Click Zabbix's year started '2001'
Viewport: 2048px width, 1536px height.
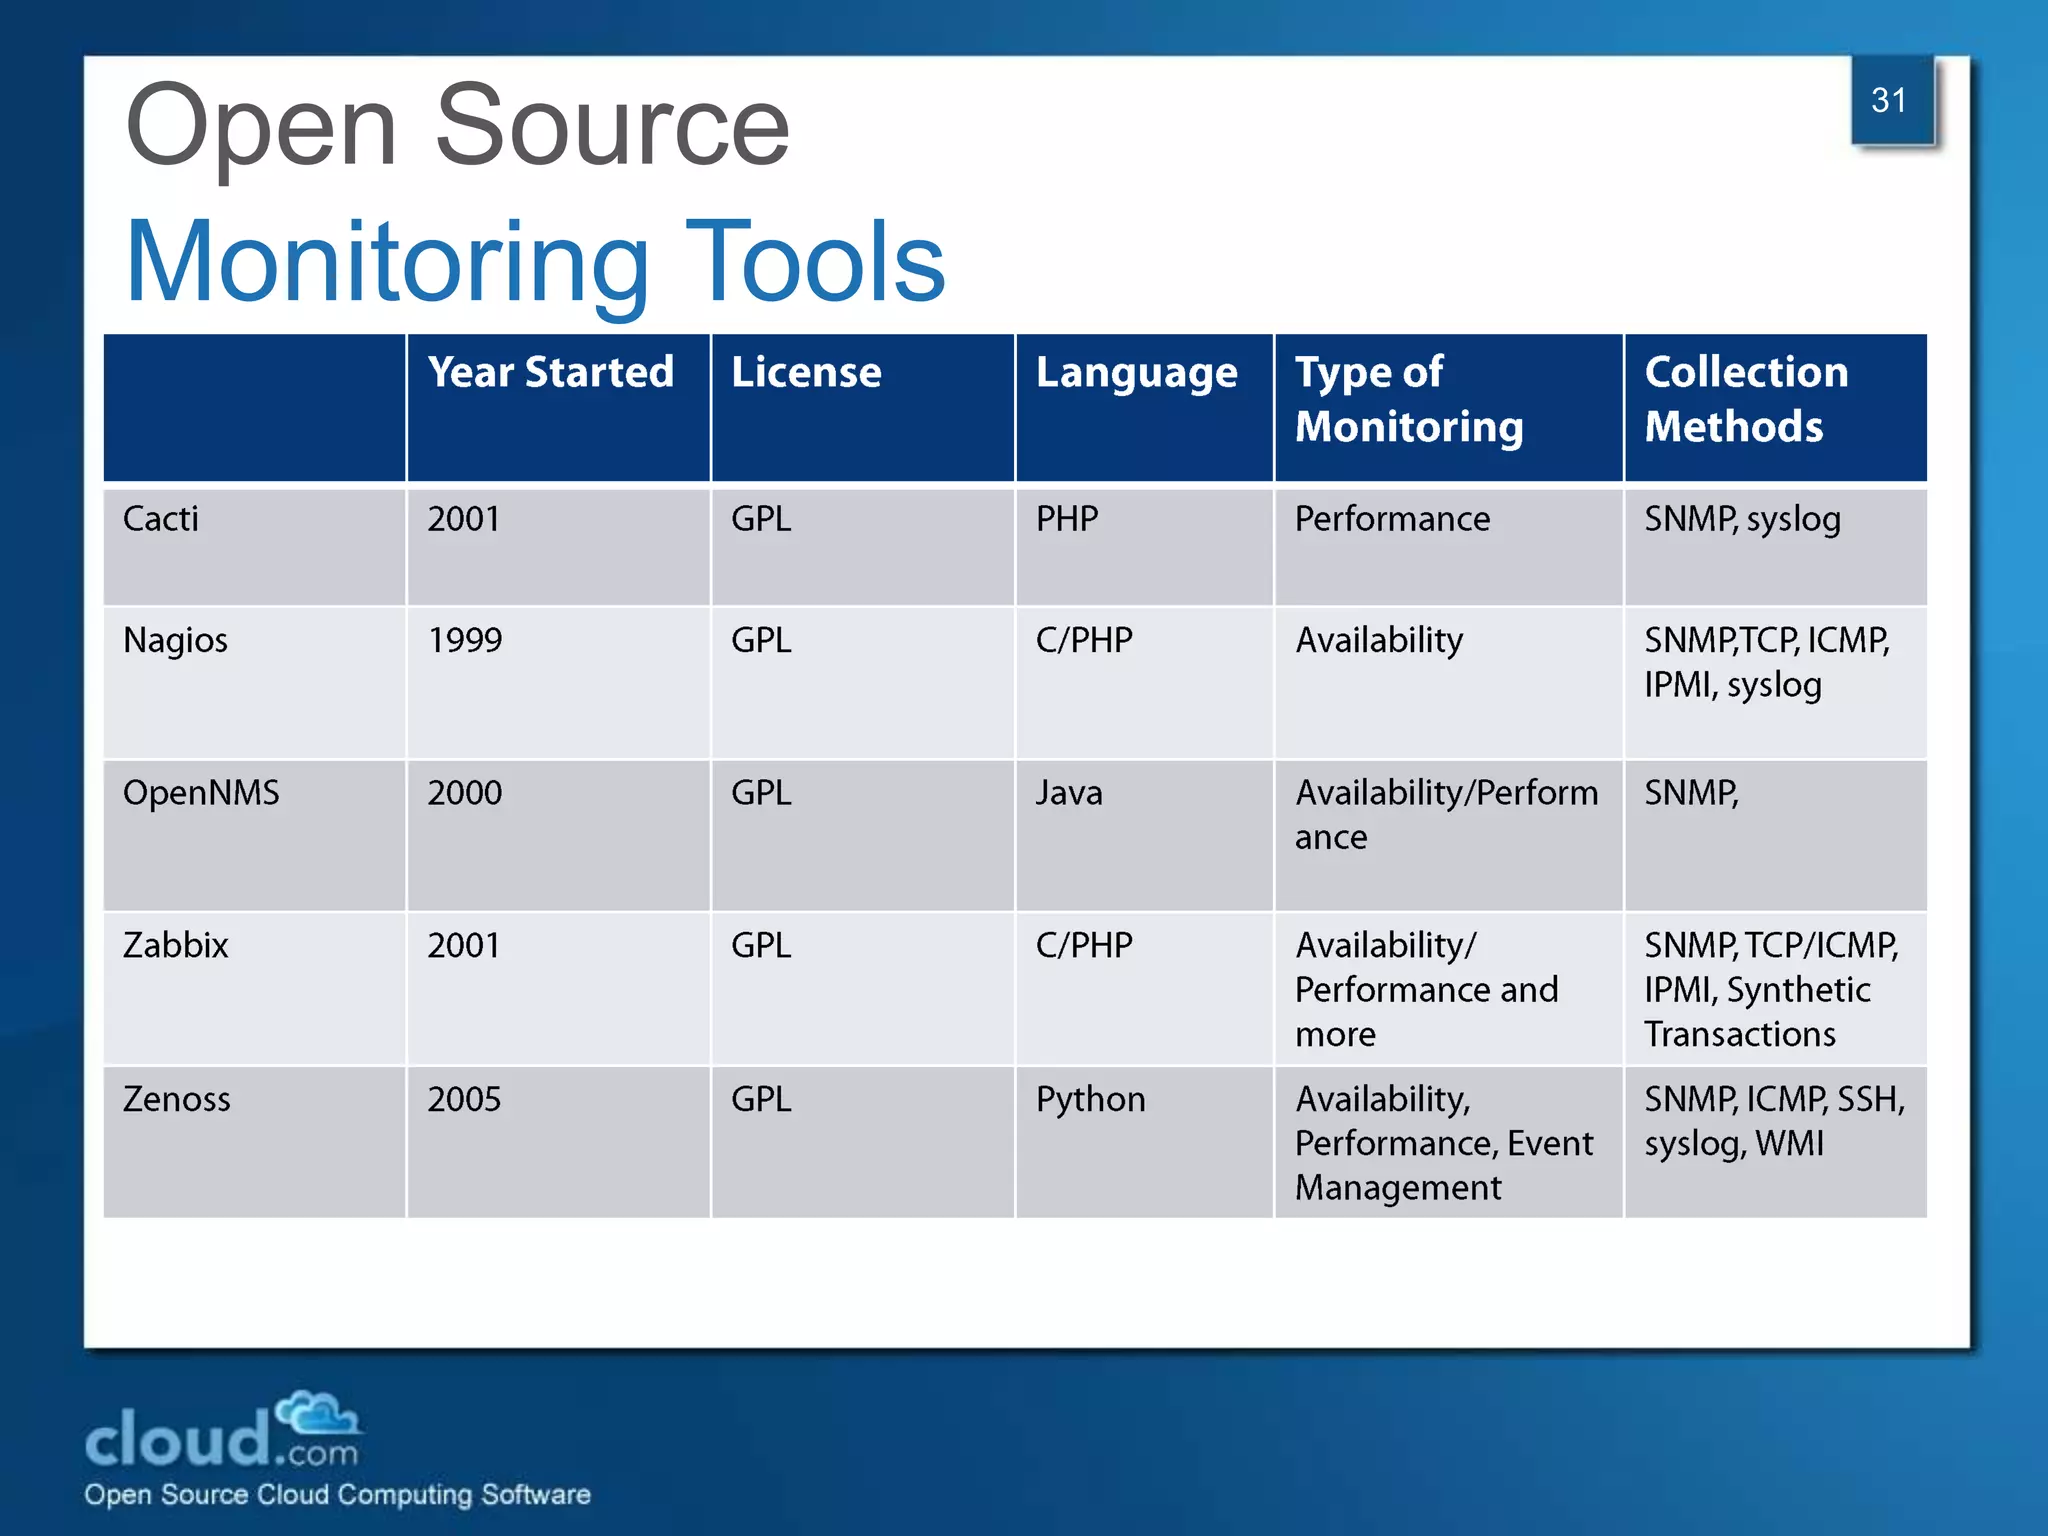558,989
